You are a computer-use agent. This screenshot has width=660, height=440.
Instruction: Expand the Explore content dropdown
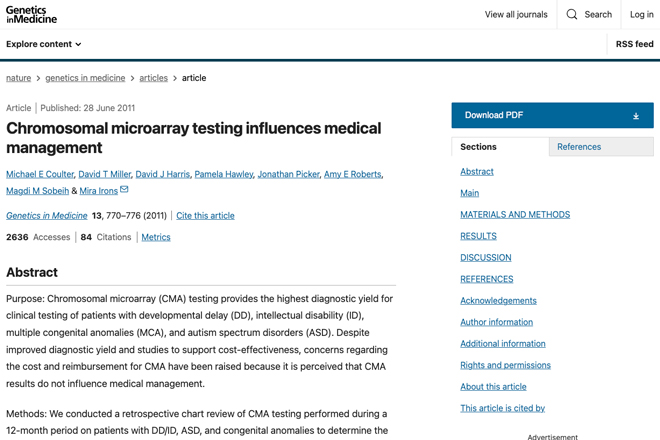[43, 44]
